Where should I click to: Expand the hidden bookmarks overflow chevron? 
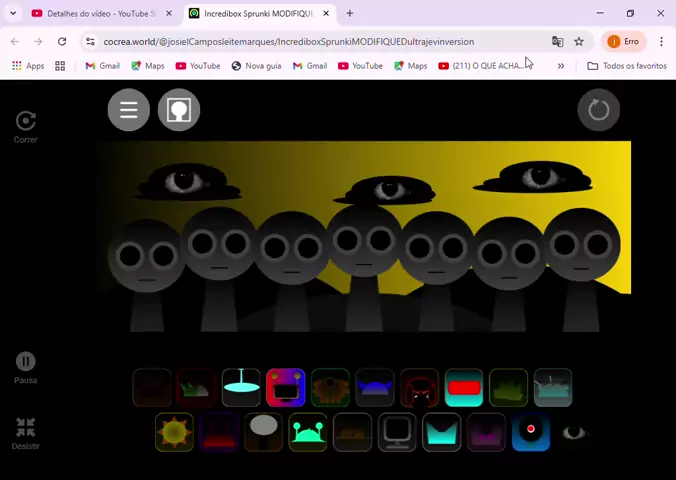click(561, 66)
